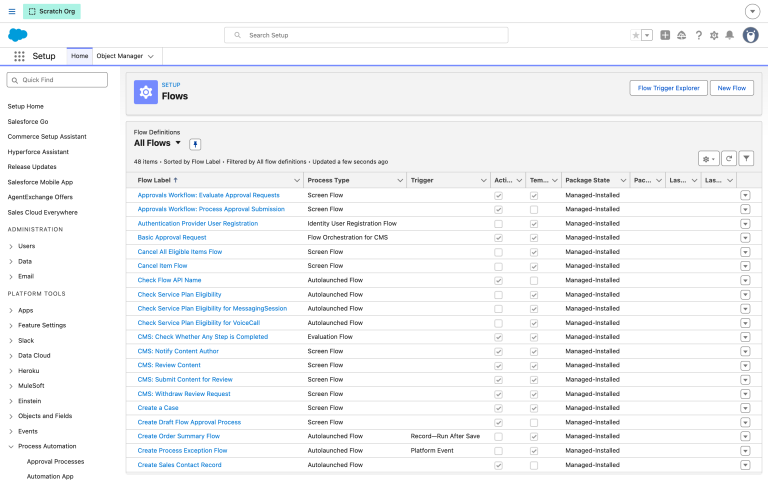Open row actions for Create a Case

[x=745, y=408]
